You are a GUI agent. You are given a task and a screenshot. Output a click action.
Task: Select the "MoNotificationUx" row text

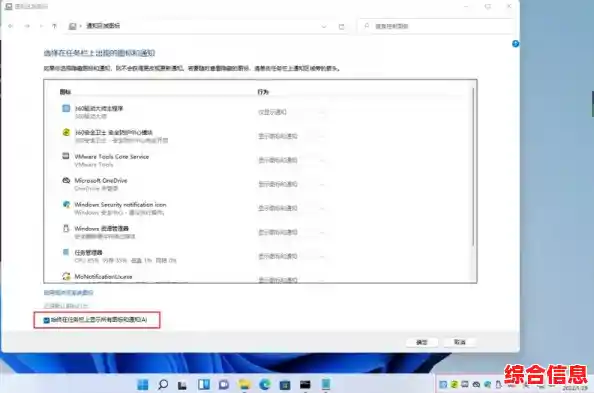(x=103, y=277)
